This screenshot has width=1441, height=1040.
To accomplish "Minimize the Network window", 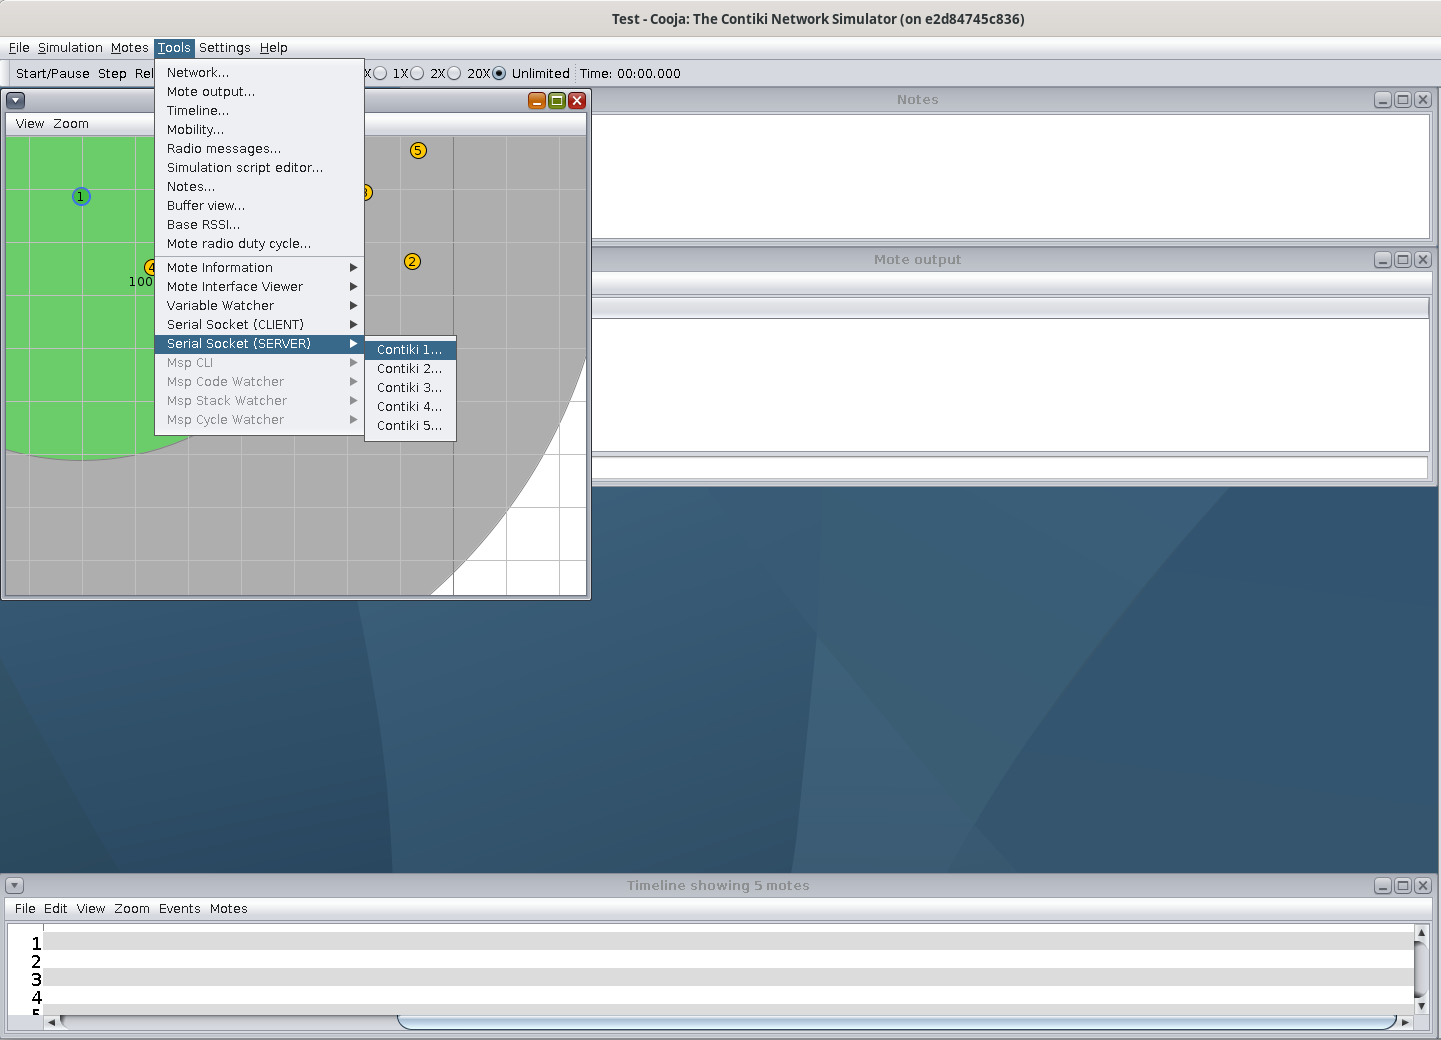I will click(537, 100).
